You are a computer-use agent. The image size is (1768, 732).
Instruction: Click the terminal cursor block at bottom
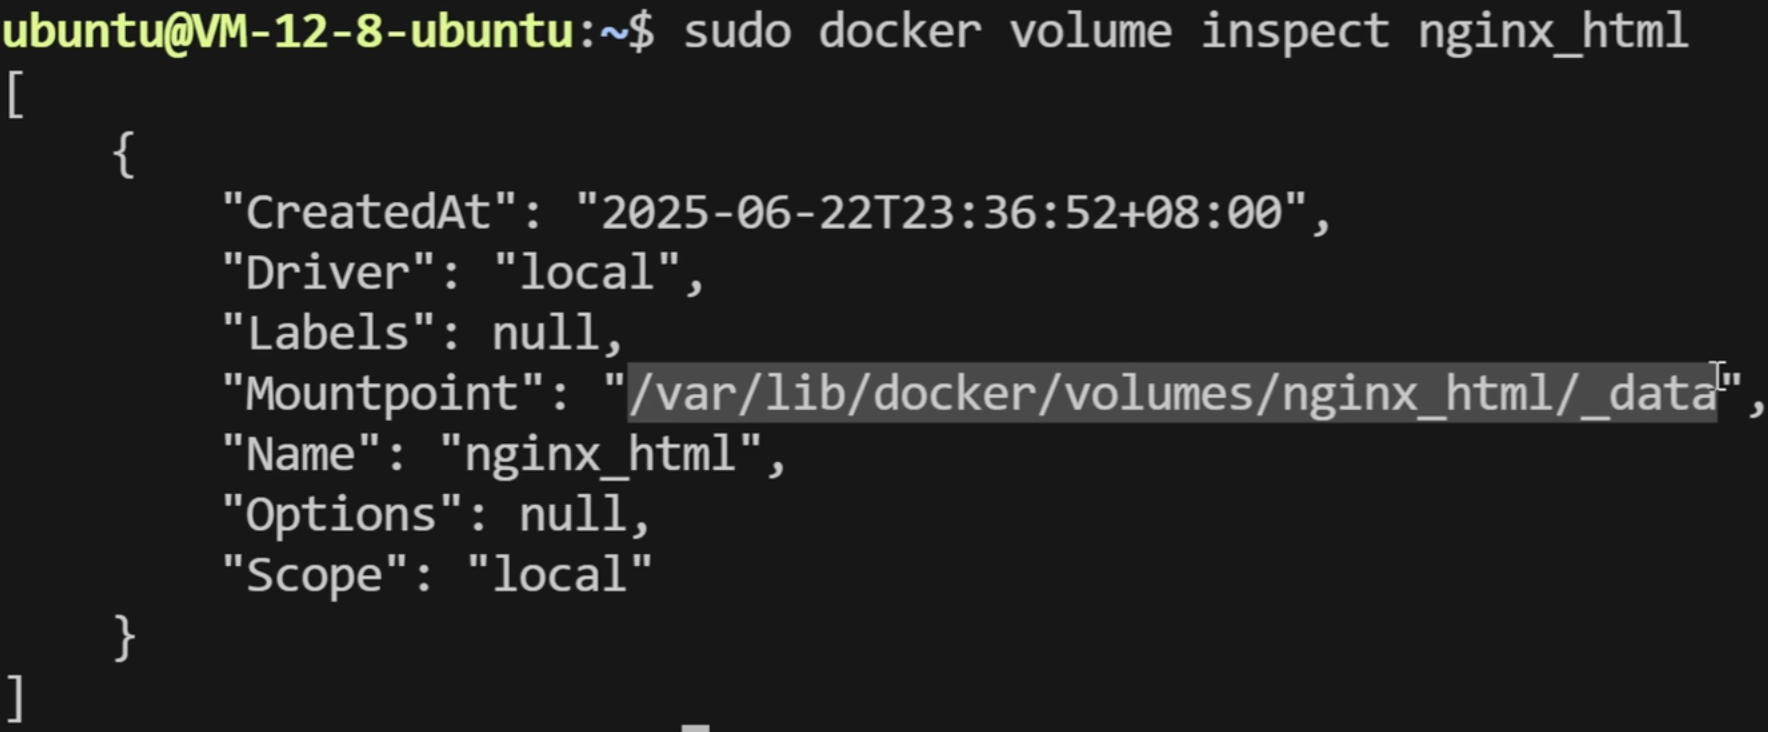tap(695, 727)
